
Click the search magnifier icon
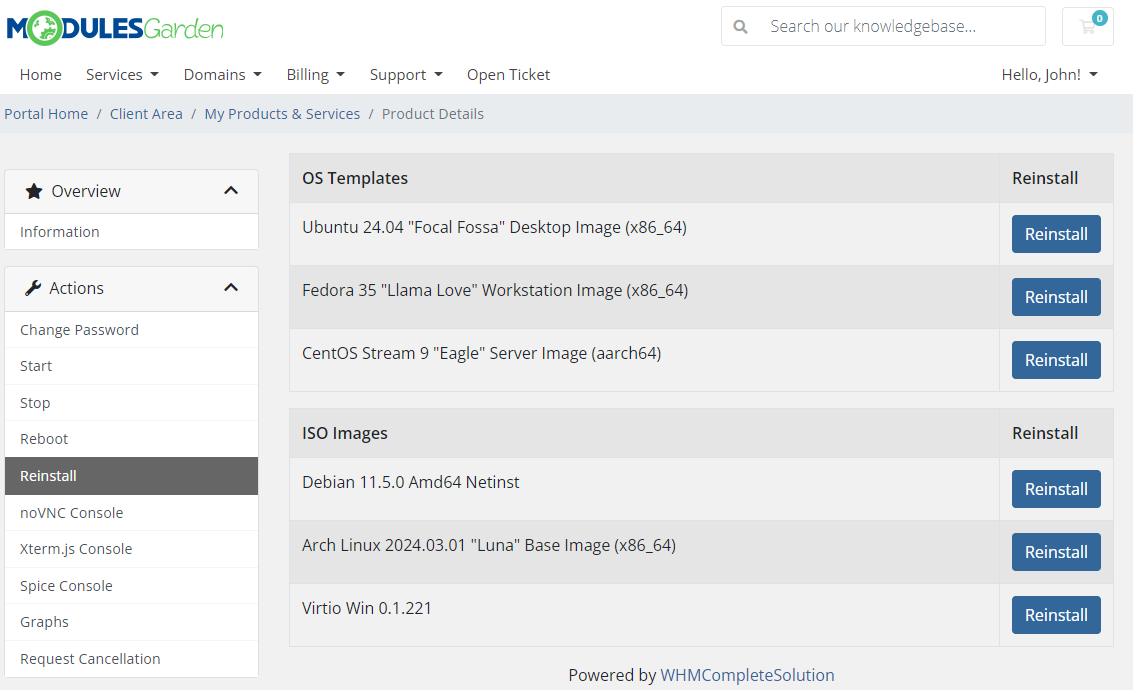pos(740,26)
